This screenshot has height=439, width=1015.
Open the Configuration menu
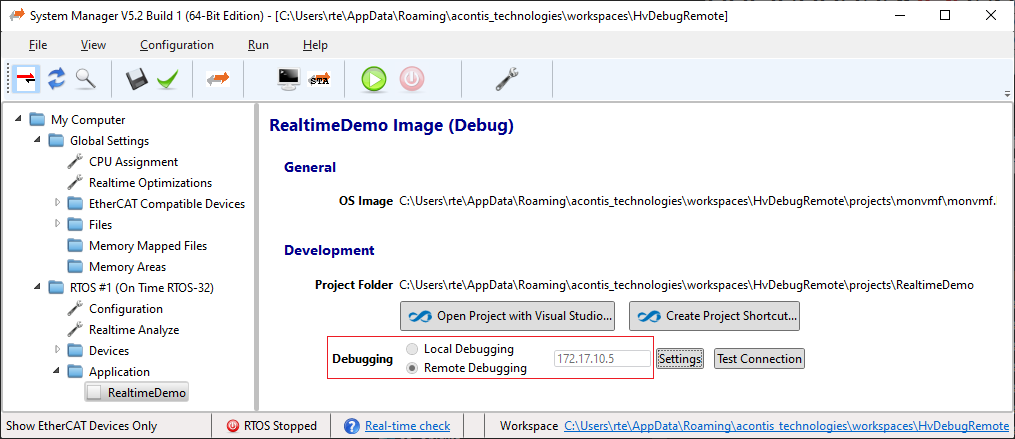pos(177,45)
